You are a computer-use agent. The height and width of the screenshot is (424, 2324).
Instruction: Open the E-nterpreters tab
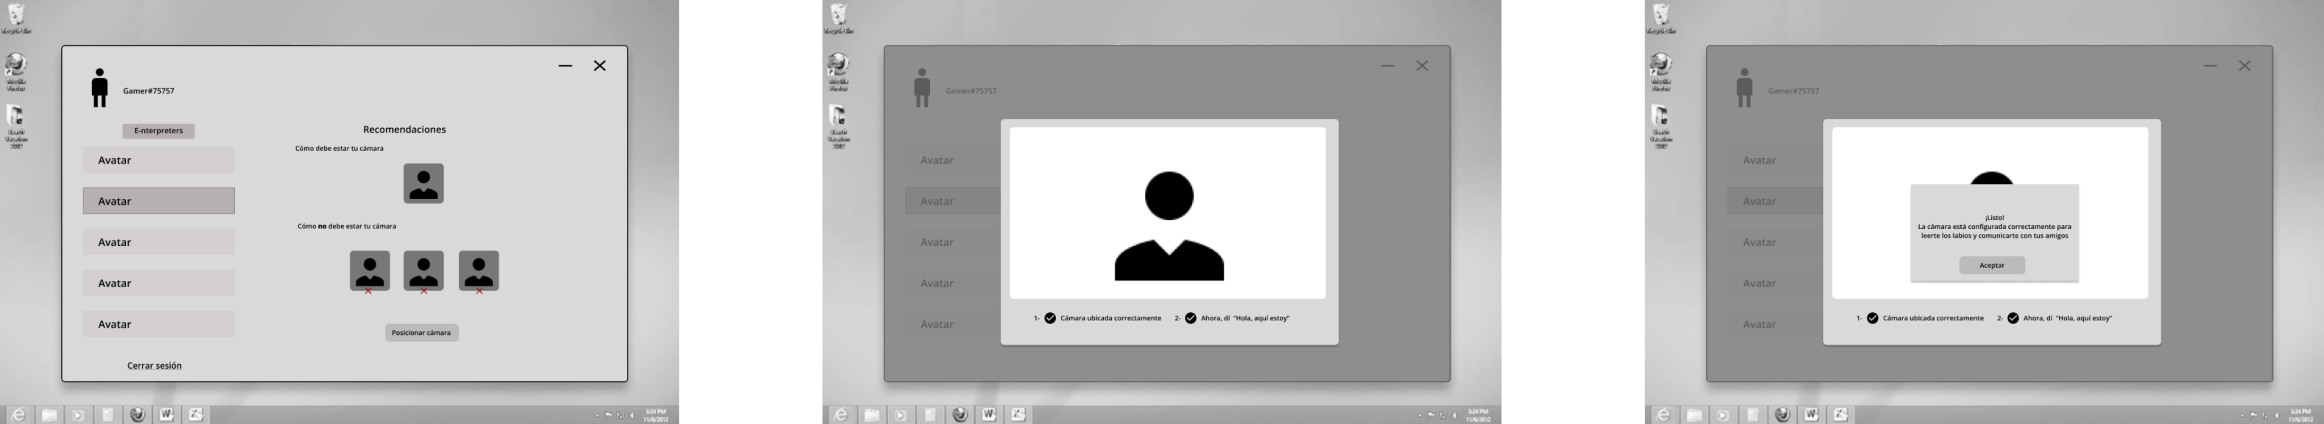pyautogui.click(x=158, y=131)
